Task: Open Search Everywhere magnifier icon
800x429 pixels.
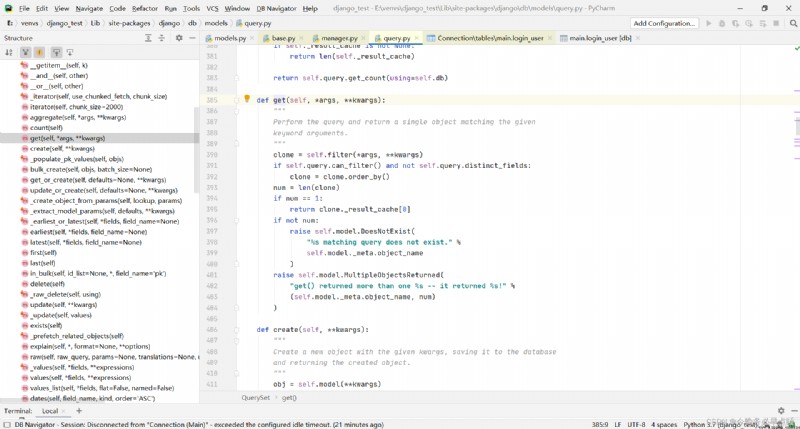Action: point(793,23)
